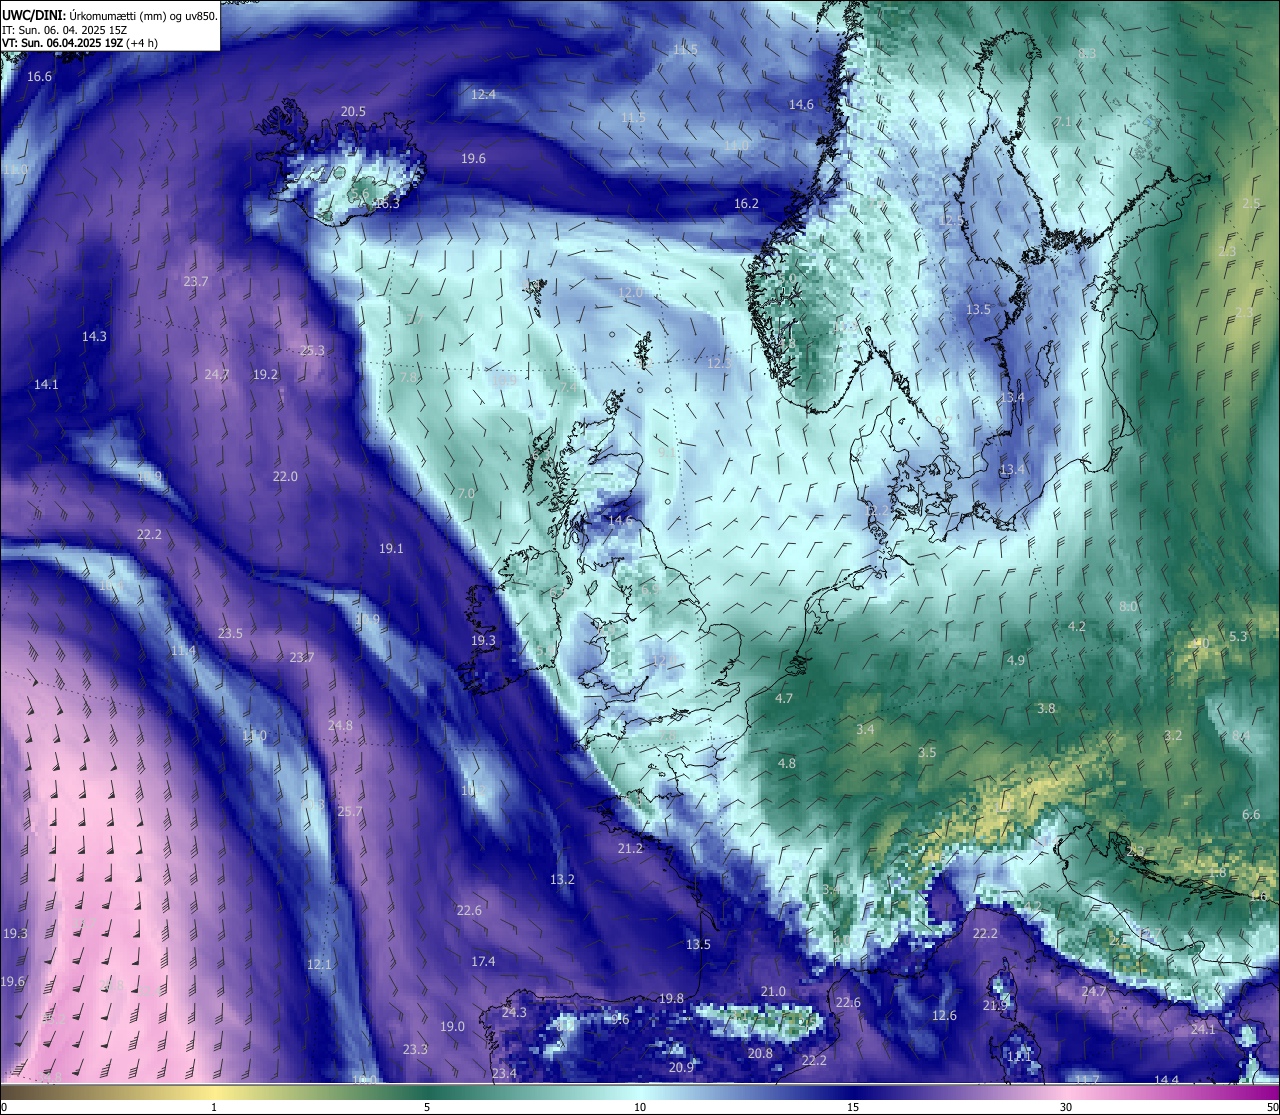
Task: Click the value '20.5' above Iceland
Action: click(353, 112)
